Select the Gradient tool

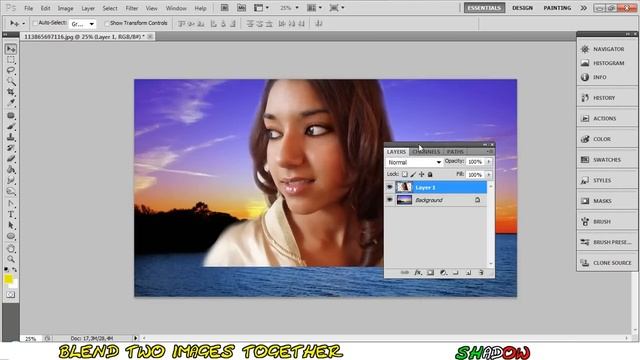click(x=11, y=169)
